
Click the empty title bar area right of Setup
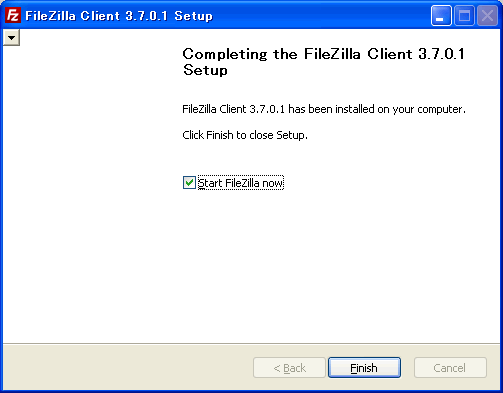coord(320,15)
